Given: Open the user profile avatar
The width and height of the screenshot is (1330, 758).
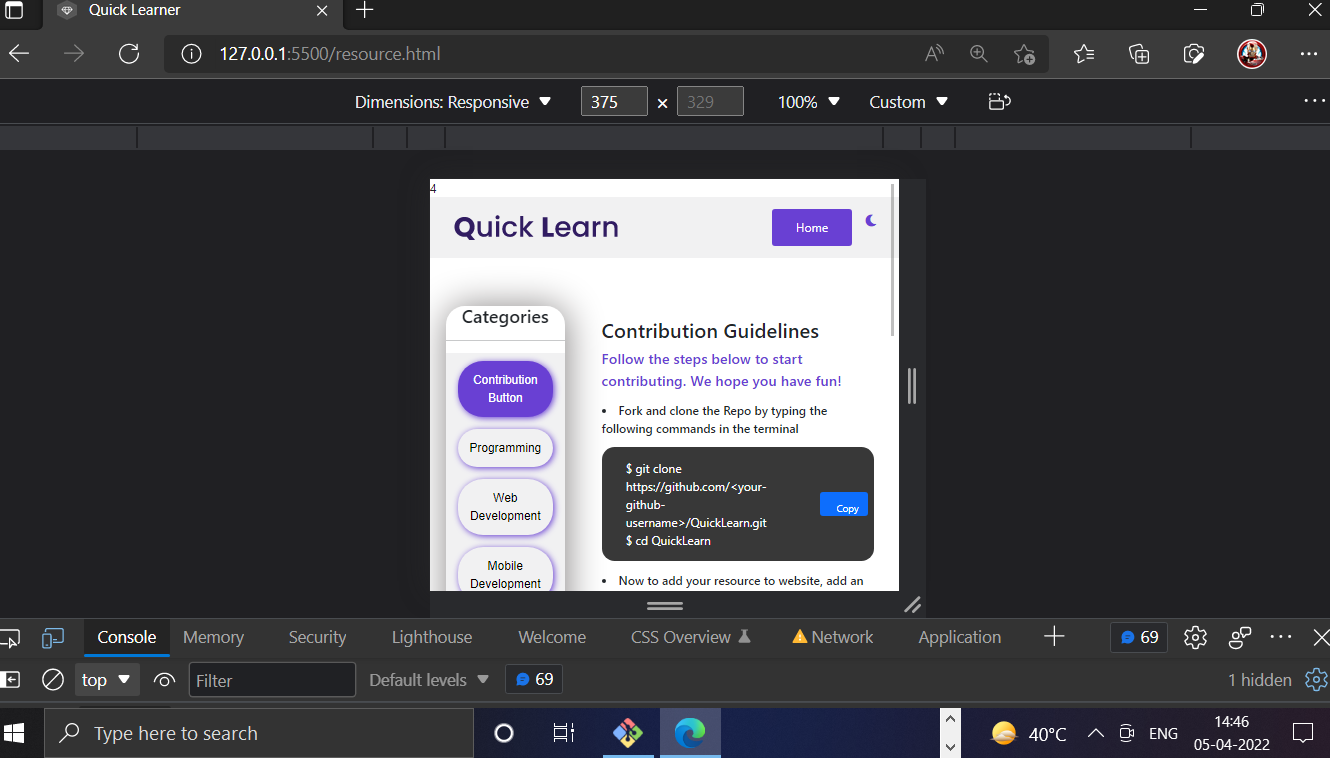Looking at the screenshot, I should coord(1252,54).
